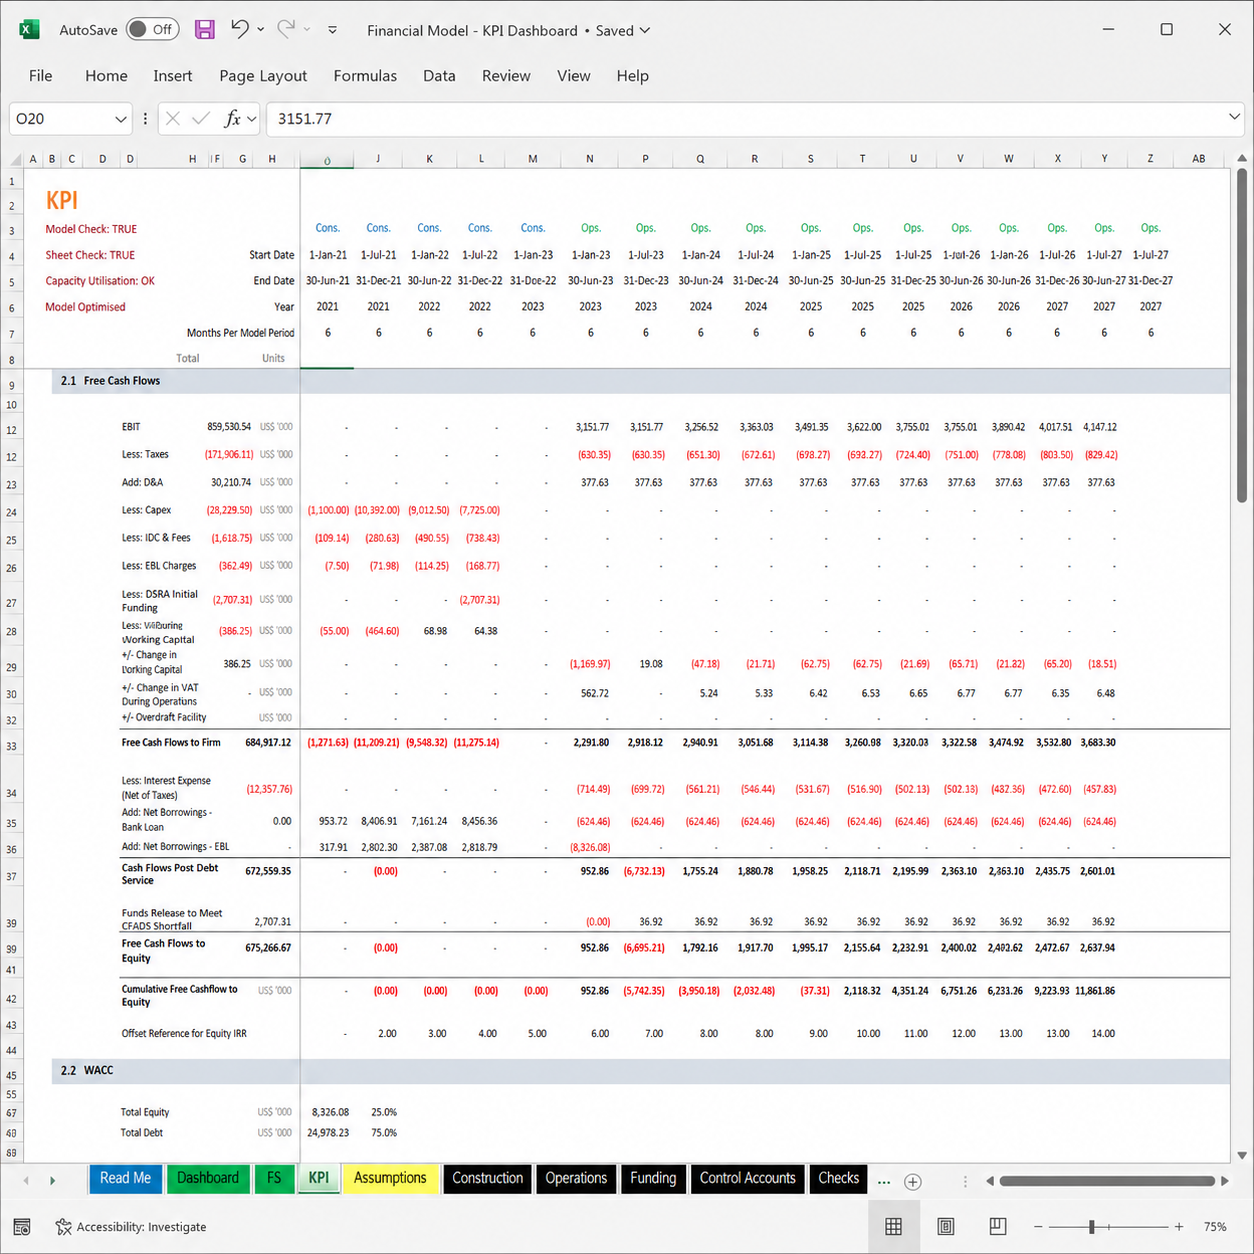Select the Free Cash Flows to Firm total 684,917.12
Image resolution: width=1254 pixels, height=1254 pixels.
(x=268, y=743)
